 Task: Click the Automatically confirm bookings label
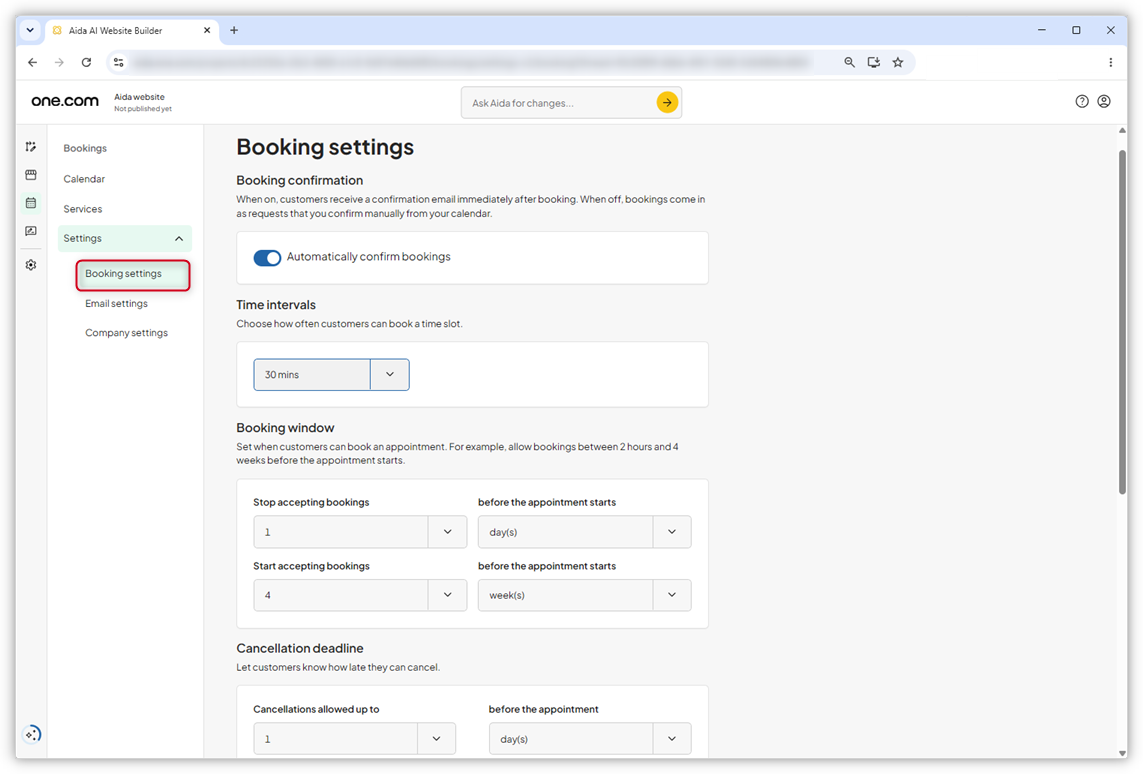[x=369, y=257]
